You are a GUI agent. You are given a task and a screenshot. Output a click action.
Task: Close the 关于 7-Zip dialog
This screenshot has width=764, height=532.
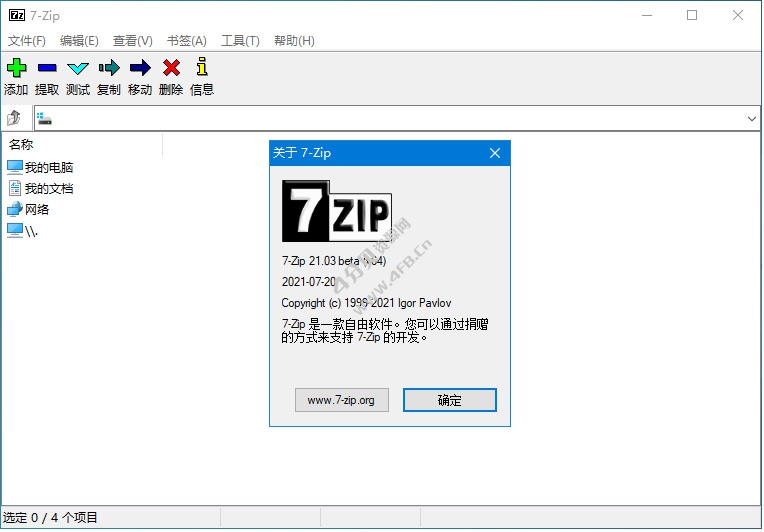(495, 153)
